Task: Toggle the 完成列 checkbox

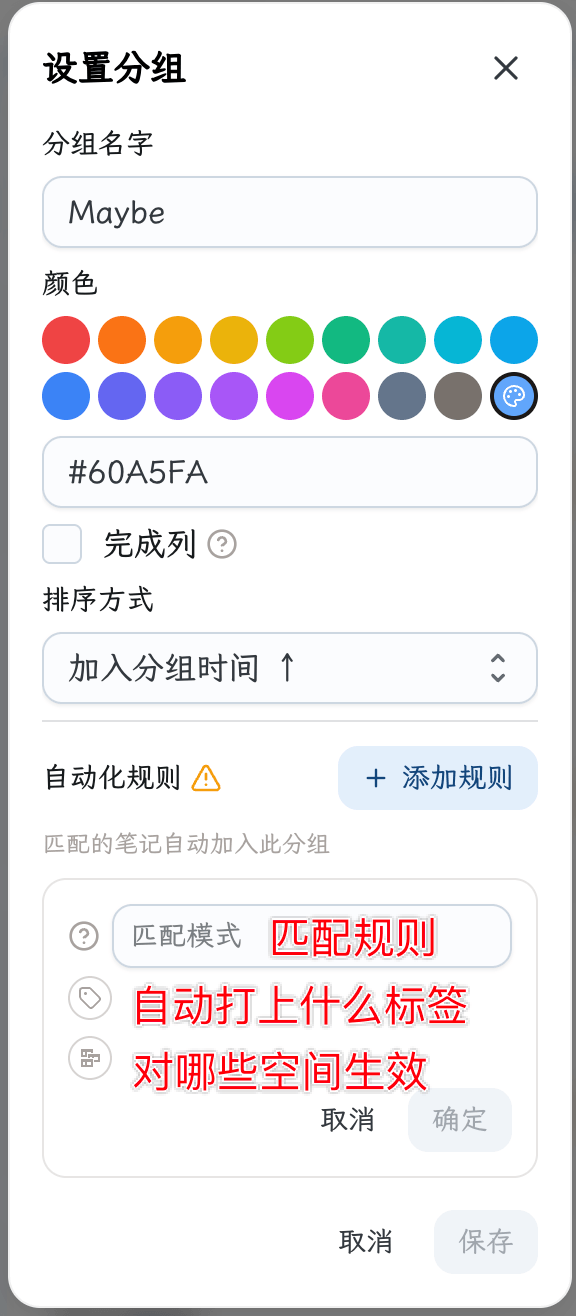Action: [x=62, y=545]
